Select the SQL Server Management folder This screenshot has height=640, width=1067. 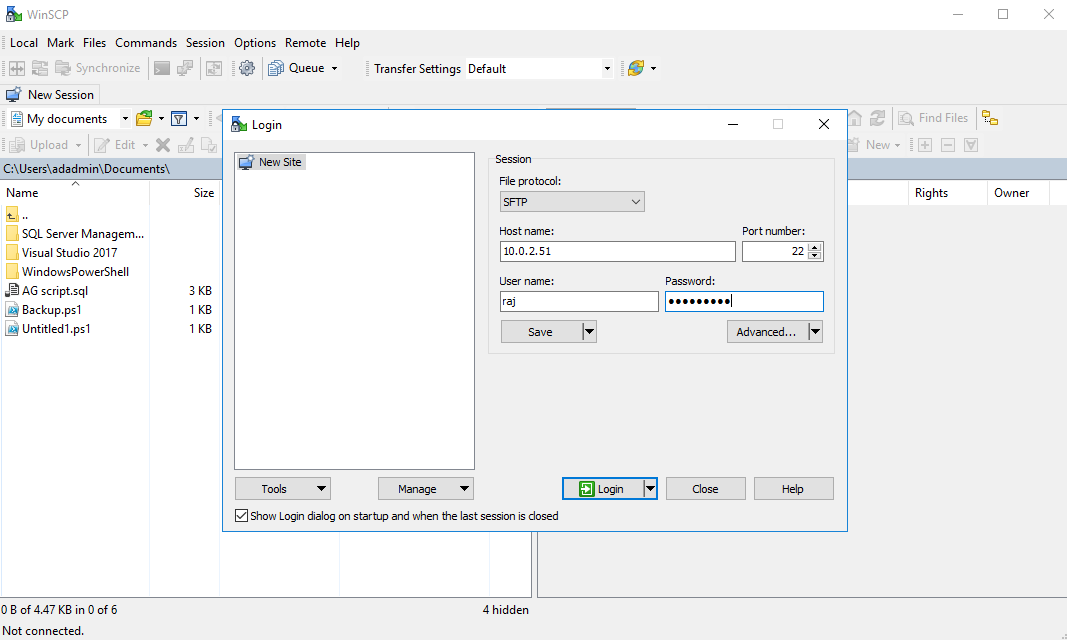click(x=75, y=234)
